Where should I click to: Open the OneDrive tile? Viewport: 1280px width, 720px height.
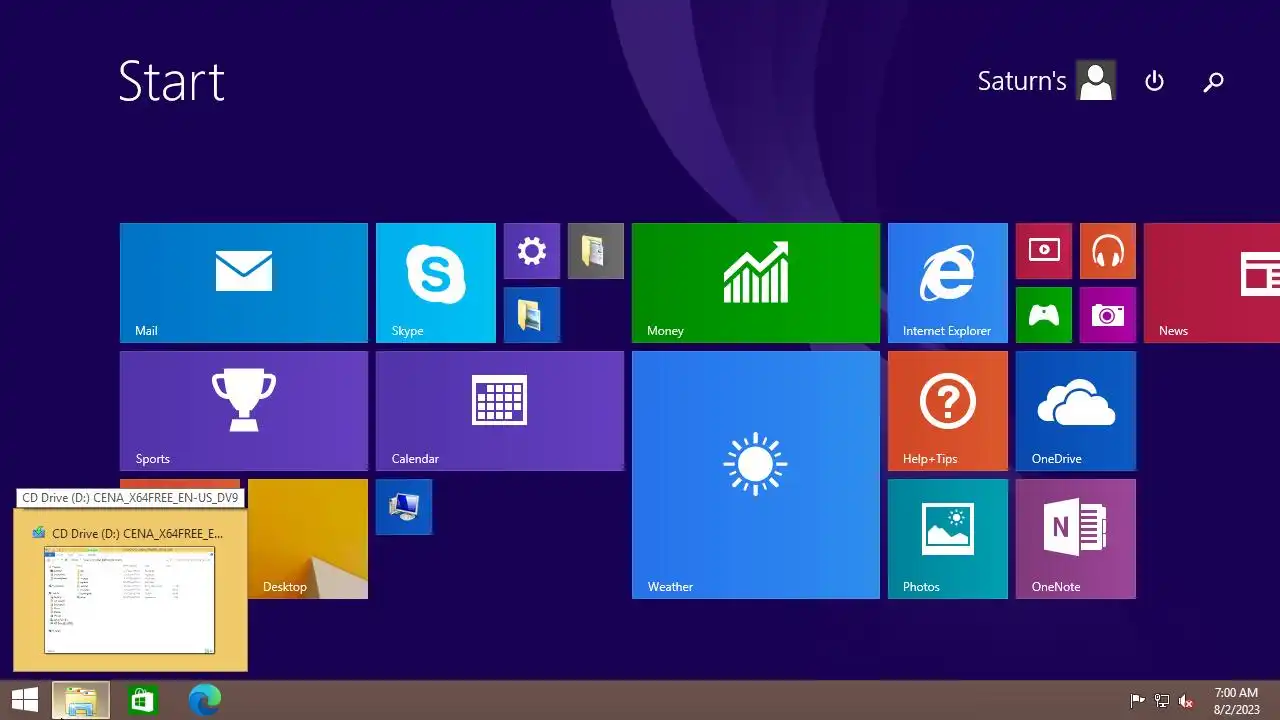(x=1076, y=411)
